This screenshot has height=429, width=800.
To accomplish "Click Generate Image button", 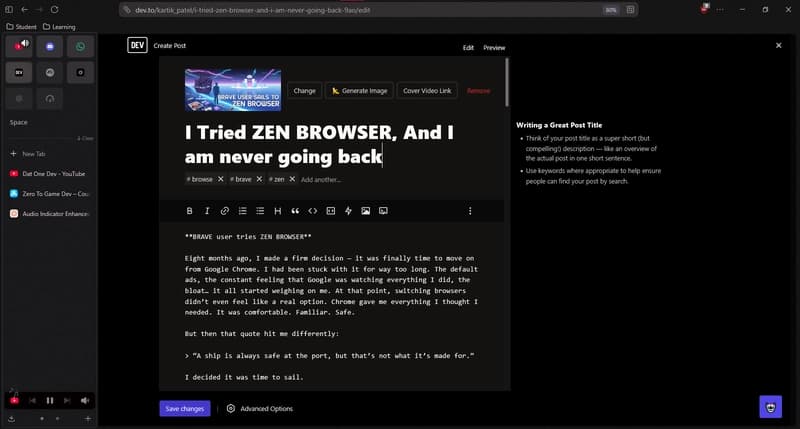I will pos(360,91).
